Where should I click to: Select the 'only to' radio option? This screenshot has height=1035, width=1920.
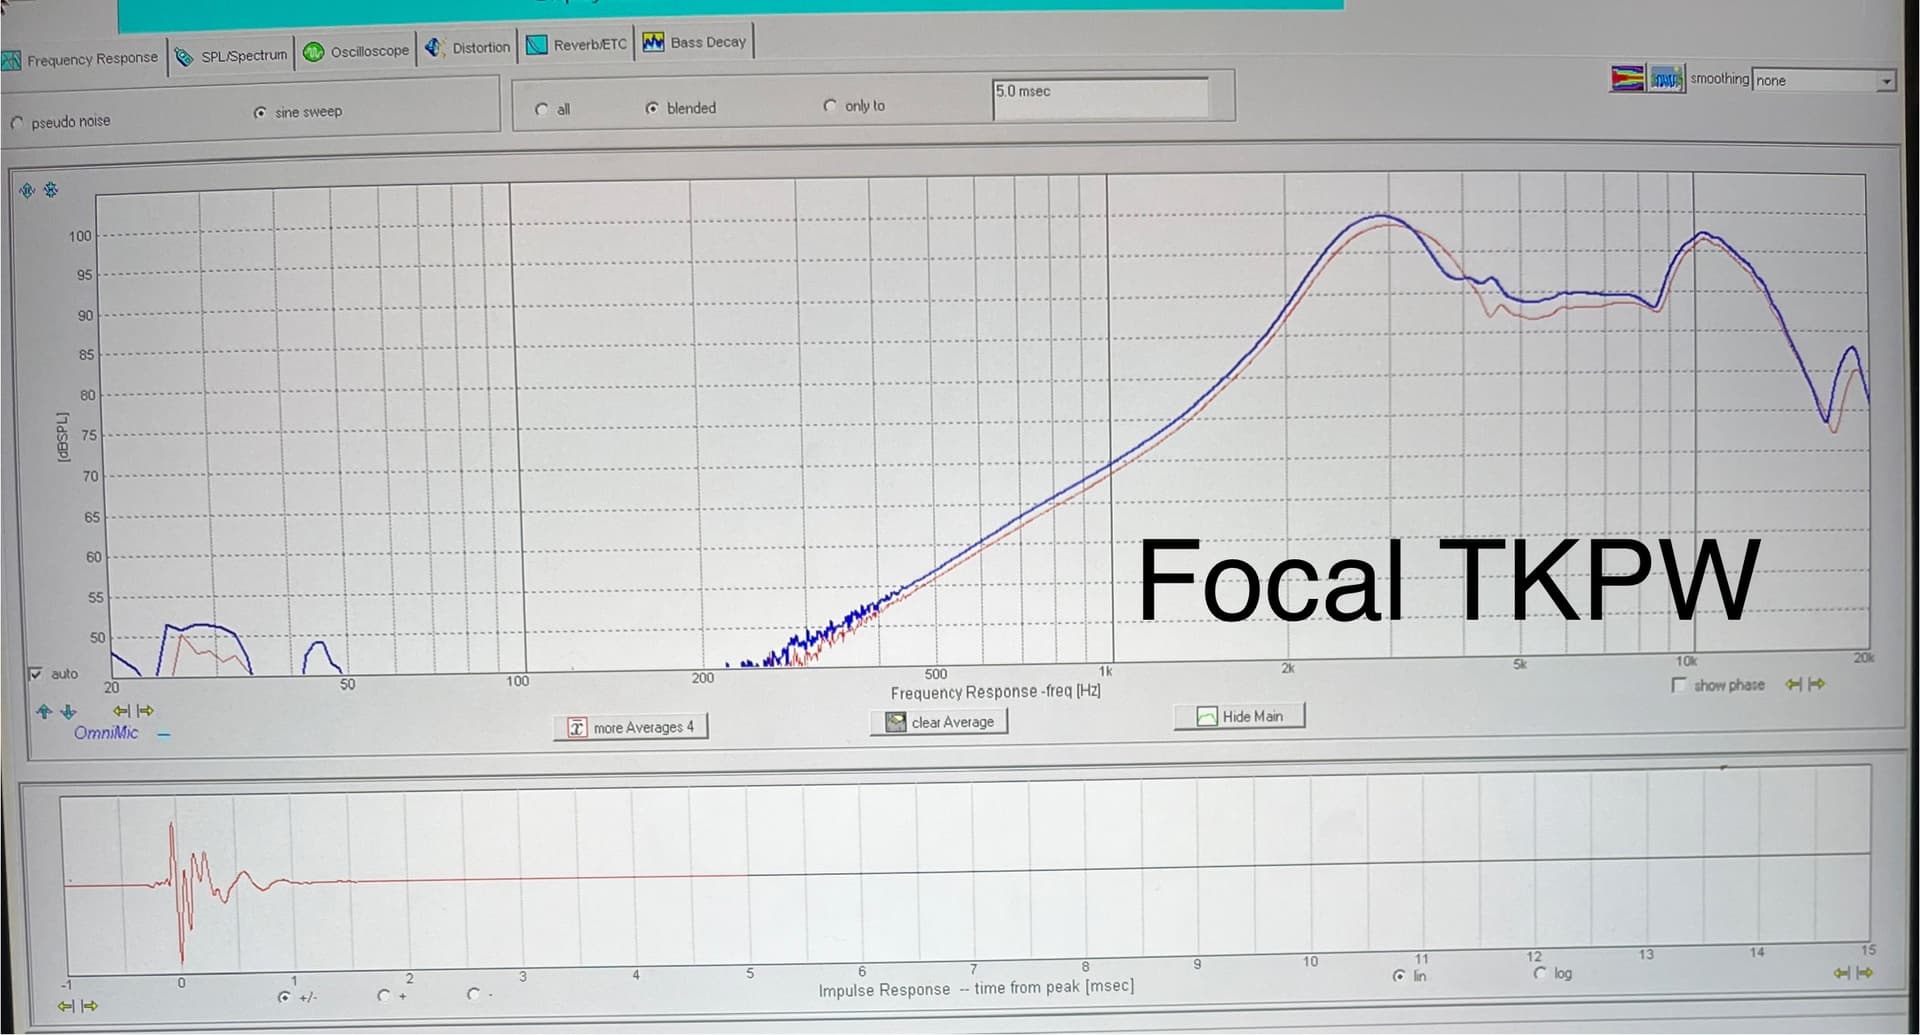[x=830, y=106]
